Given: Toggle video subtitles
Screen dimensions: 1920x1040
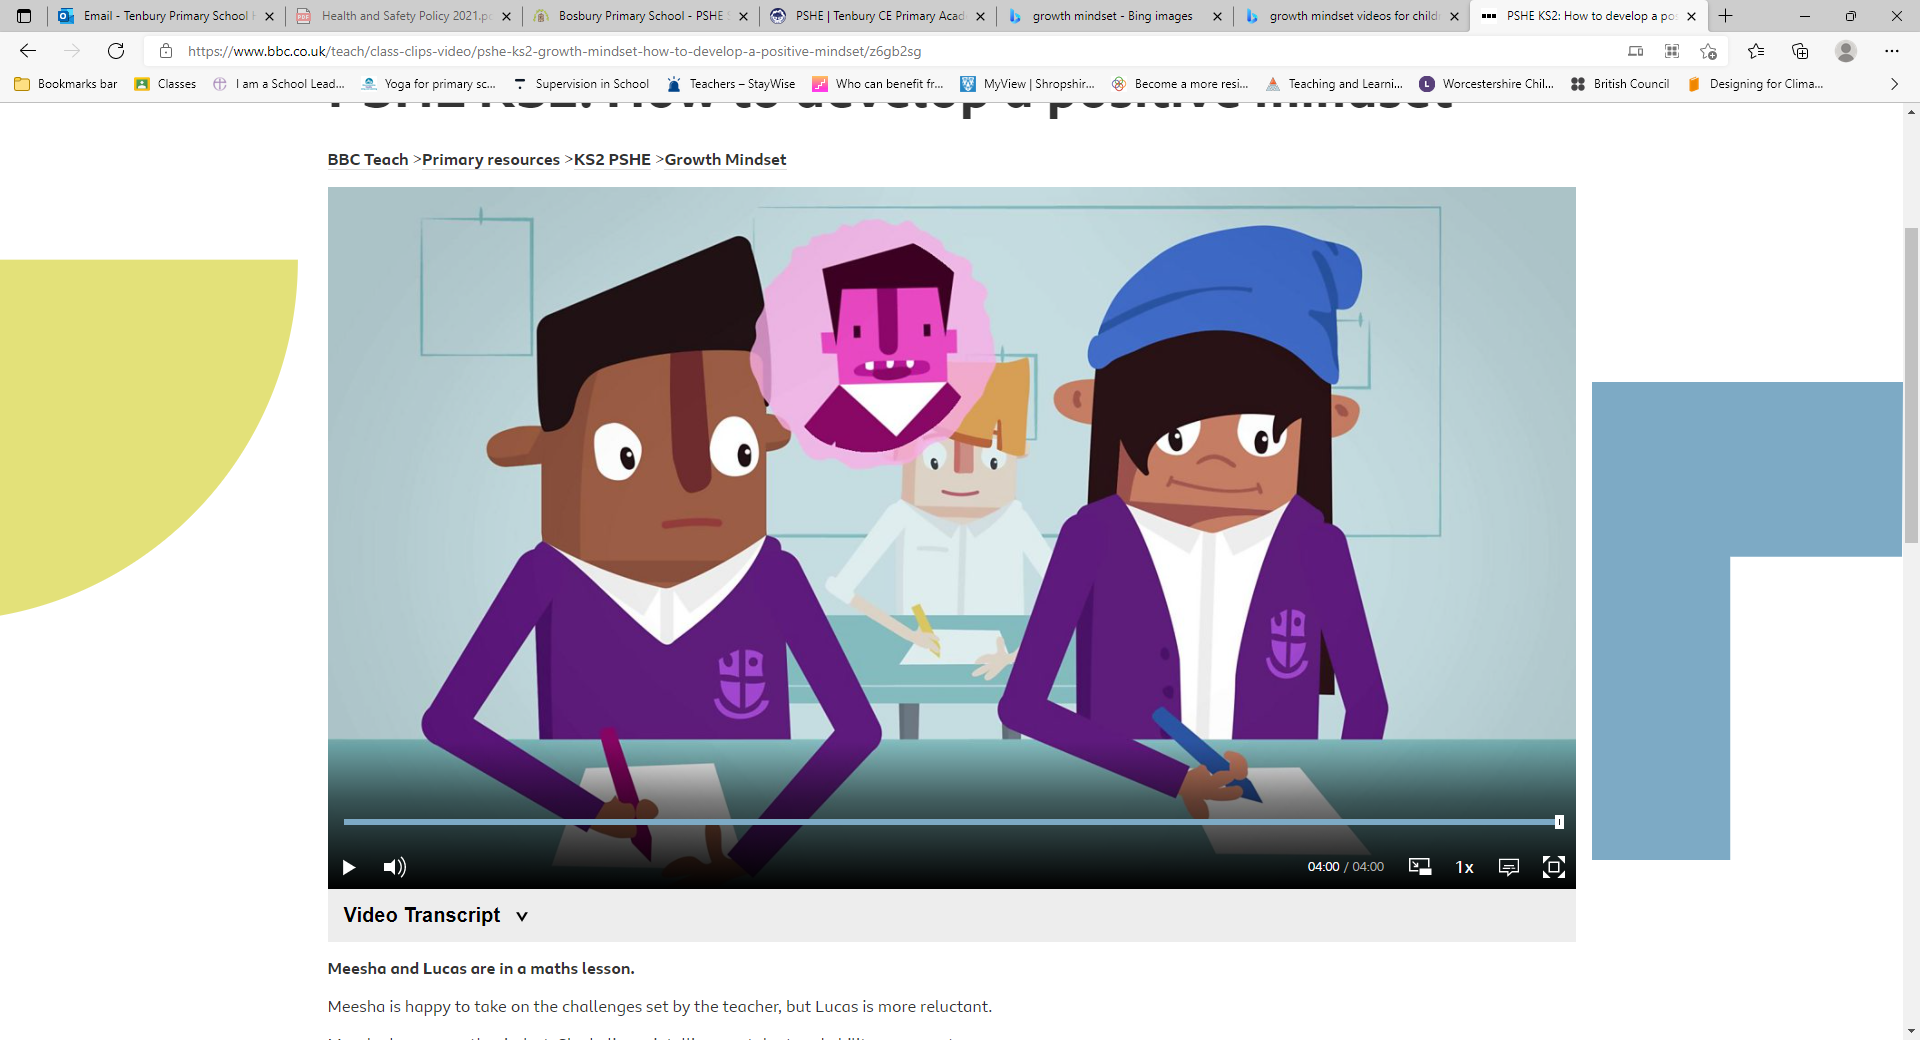Looking at the screenshot, I should 1509,867.
